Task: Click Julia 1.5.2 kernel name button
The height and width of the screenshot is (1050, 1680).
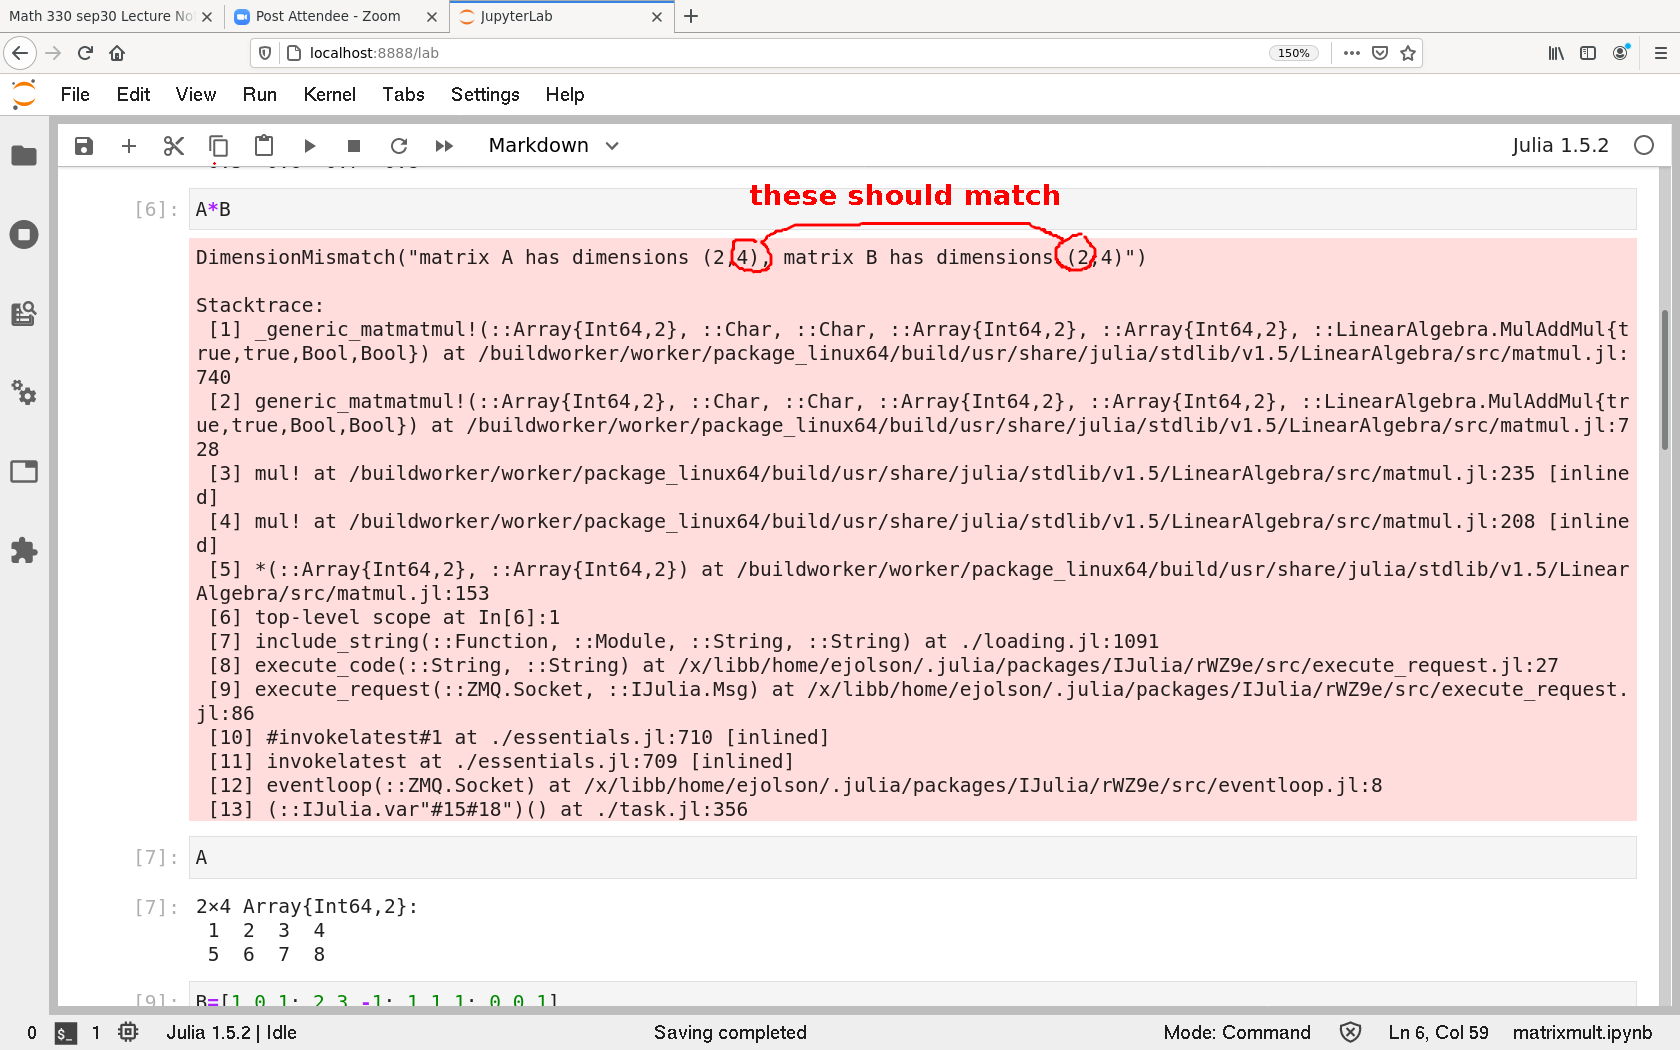Action: 1559,146
